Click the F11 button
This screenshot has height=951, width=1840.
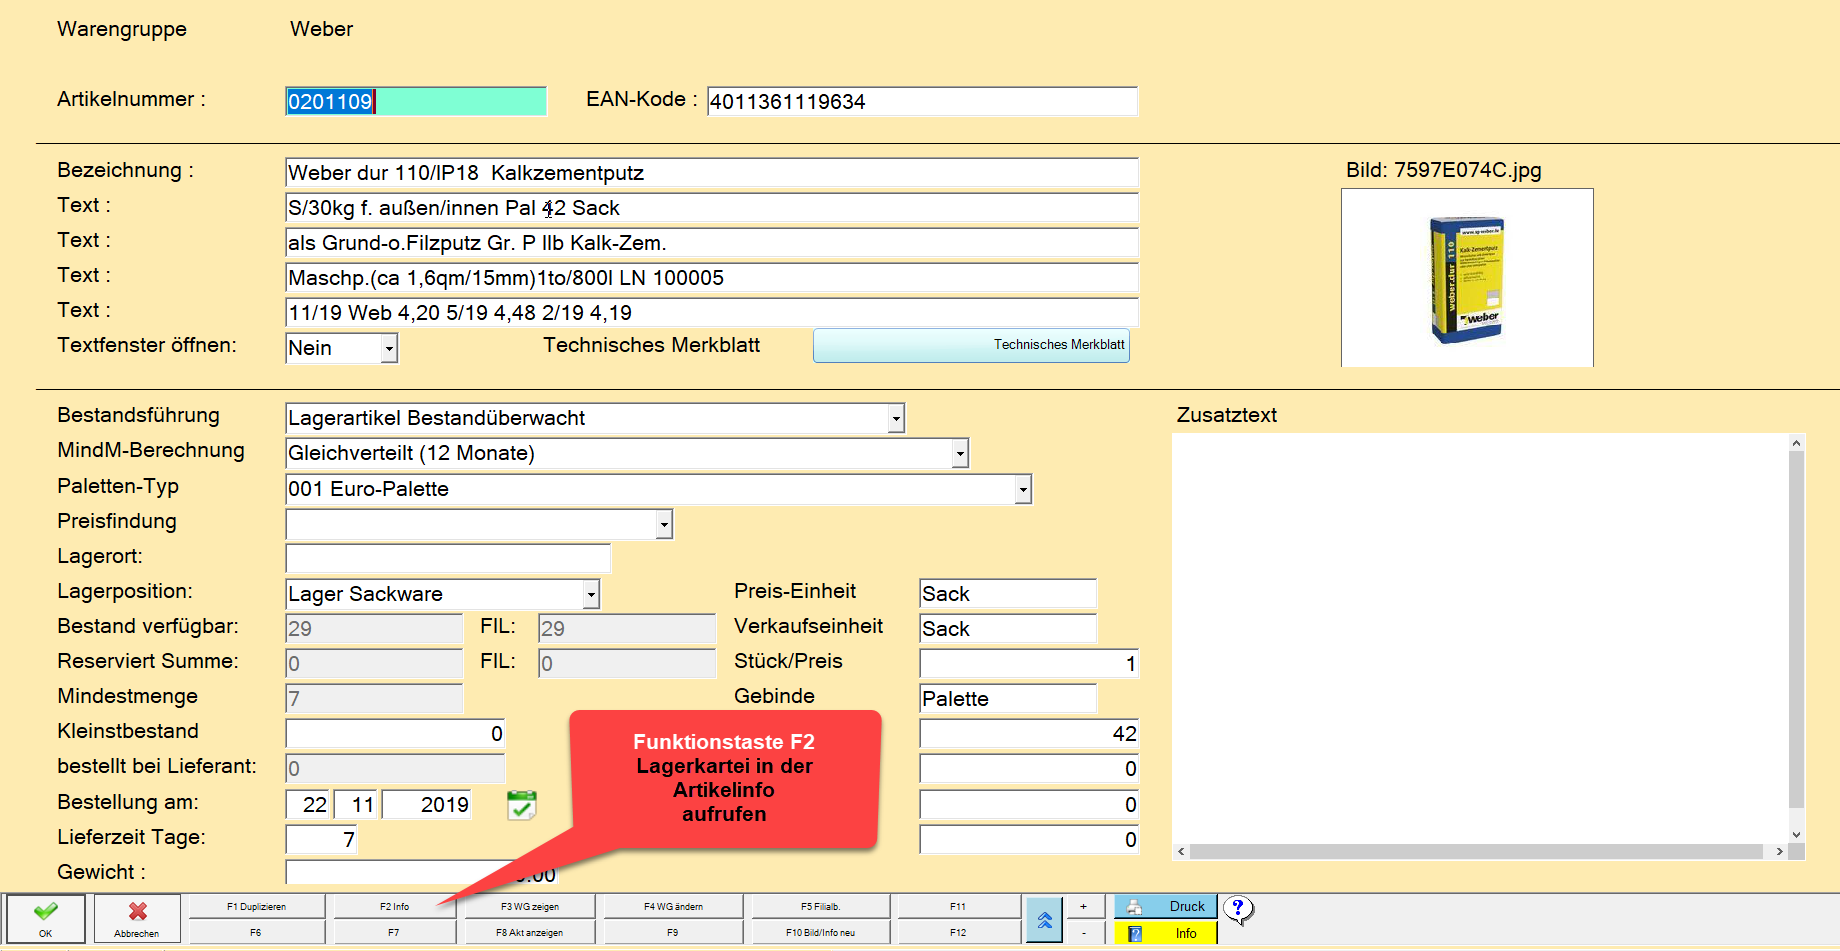[958, 906]
